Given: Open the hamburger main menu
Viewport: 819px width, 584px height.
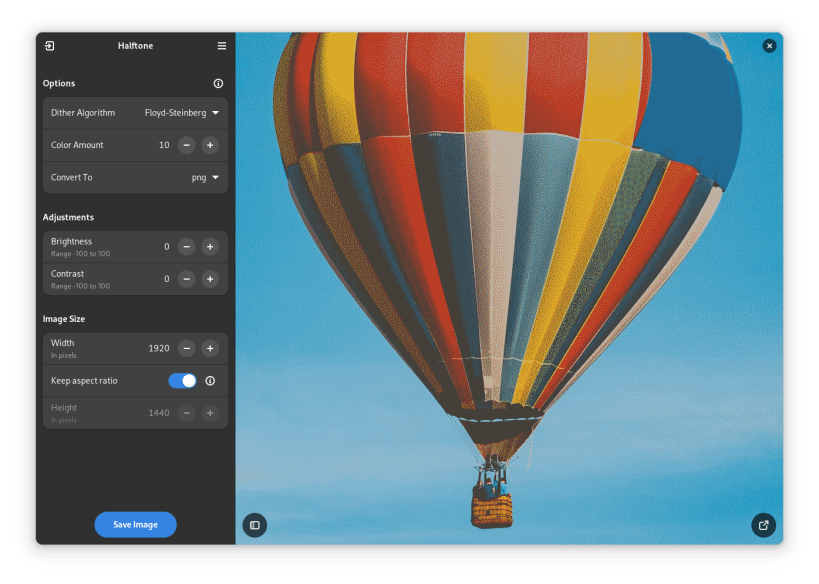Looking at the screenshot, I should (x=222, y=46).
